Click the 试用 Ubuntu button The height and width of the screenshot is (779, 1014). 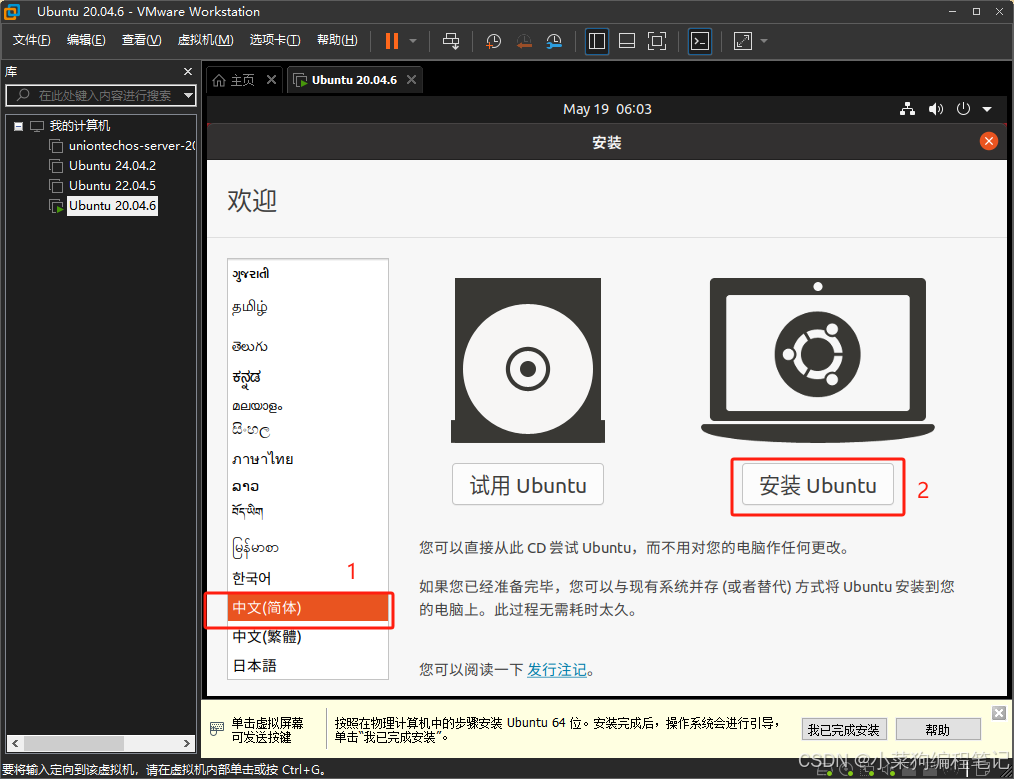[528, 484]
